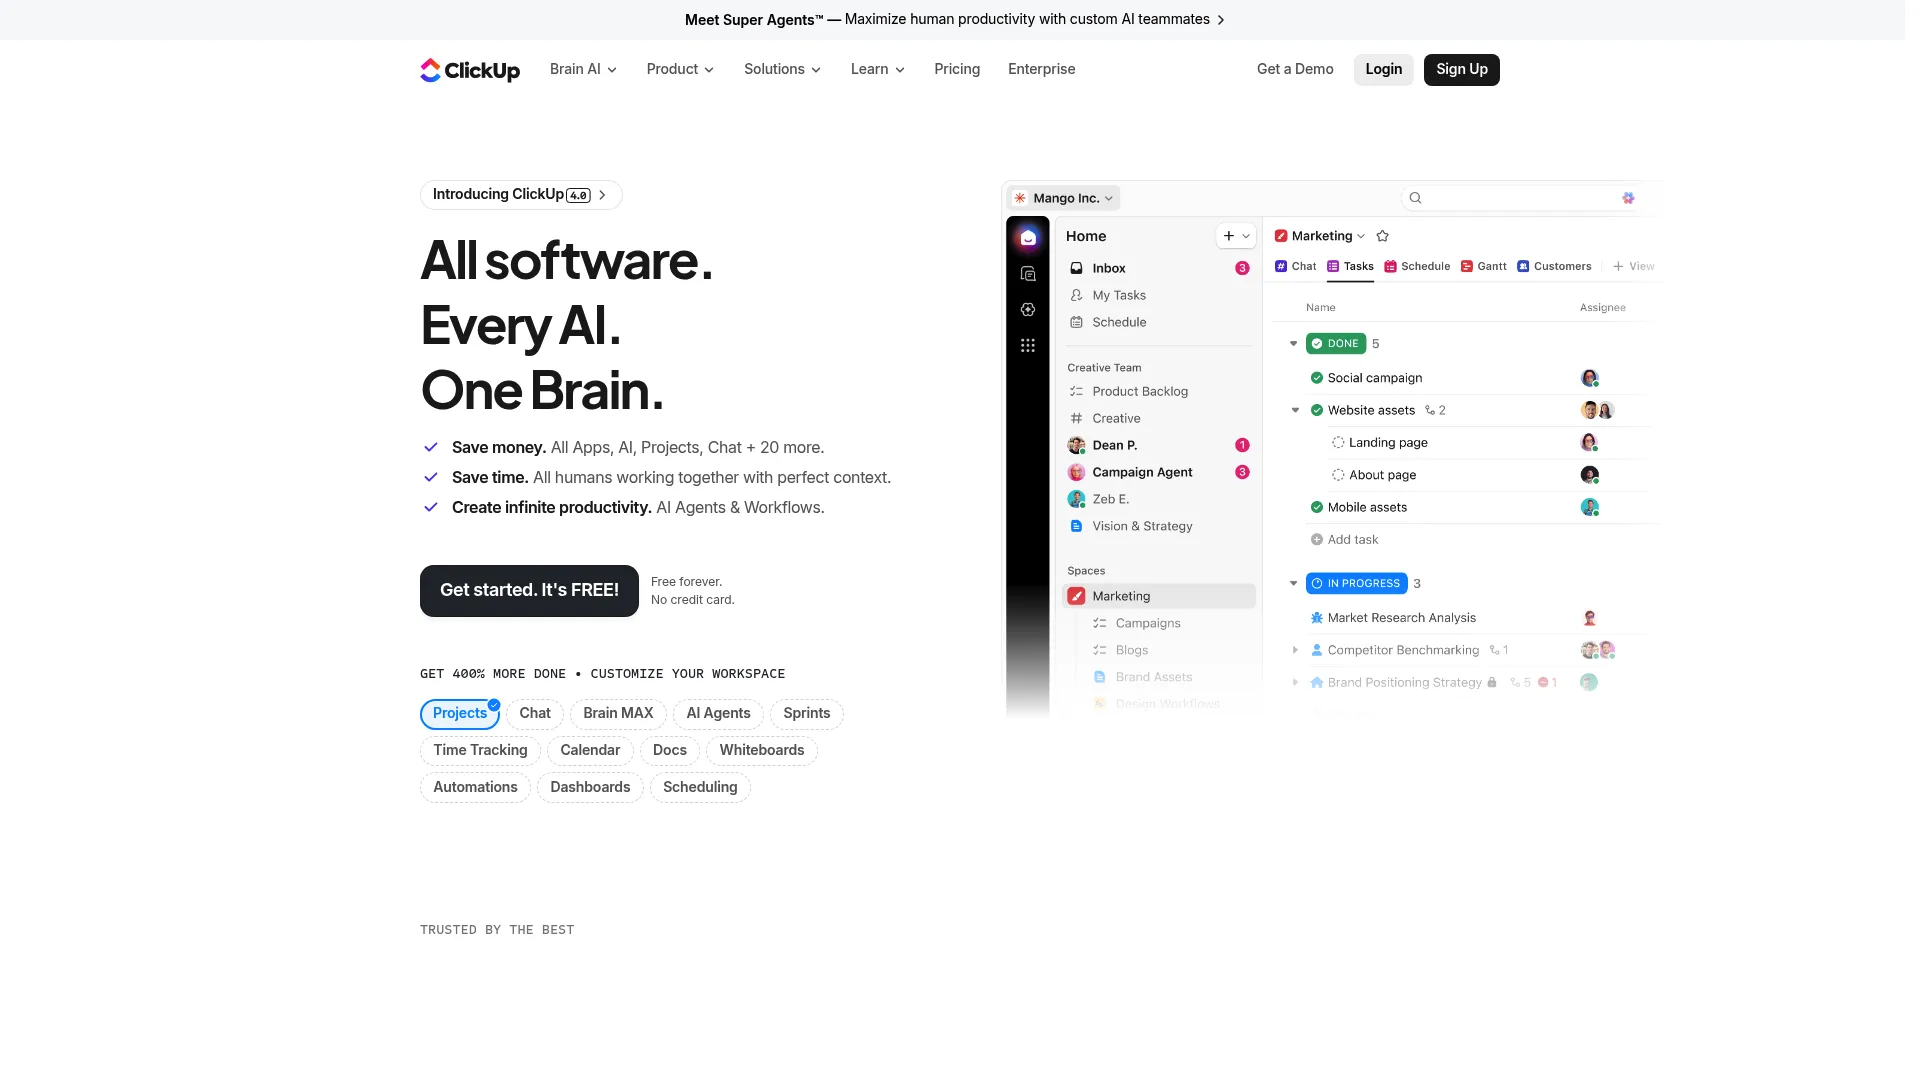Click the Campaigns list icon

(1100, 623)
